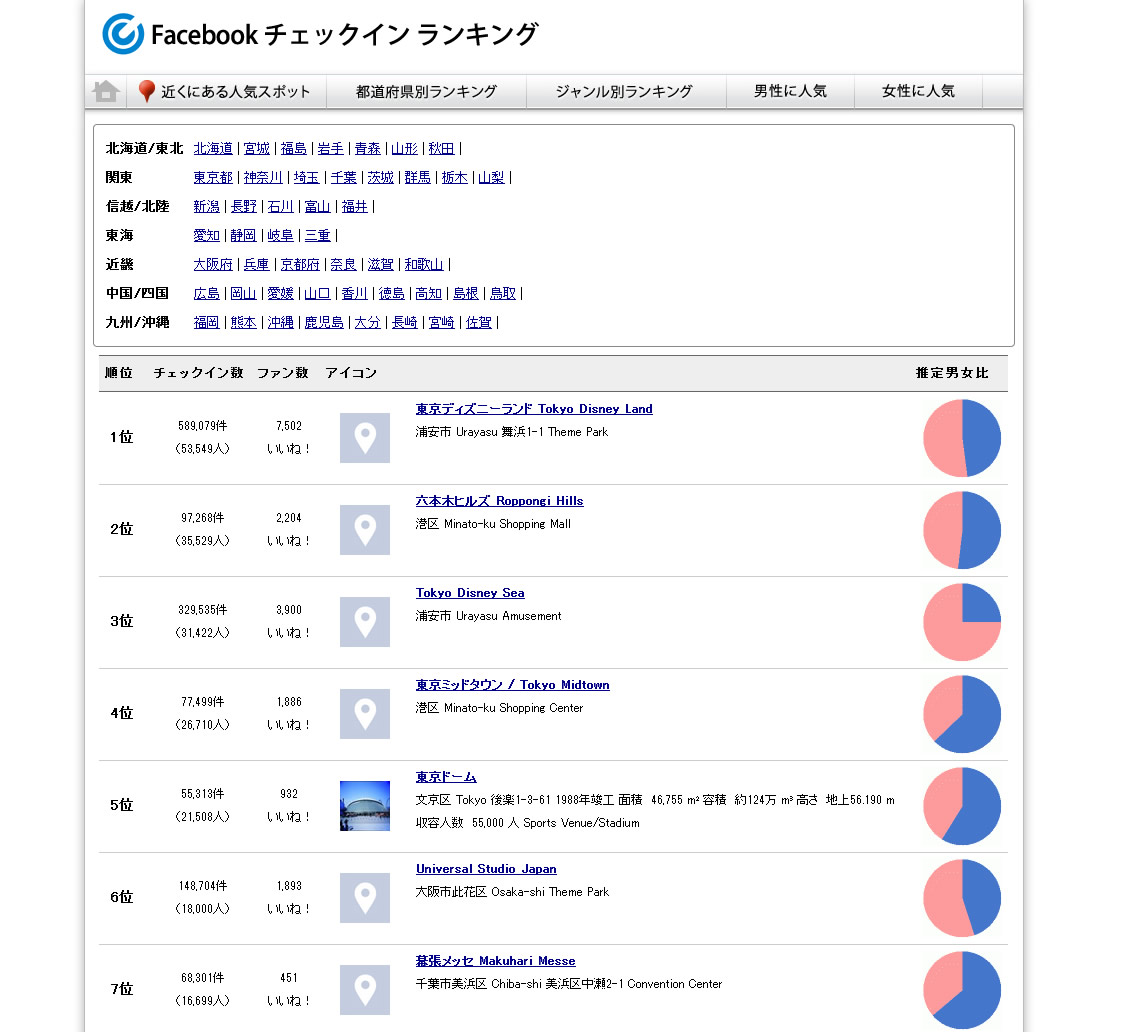Viewport: 1121px width, 1032px height.
Task: Click gender ratio pie chart for Tokyo Midtown
Action: [x=962, y=713]
